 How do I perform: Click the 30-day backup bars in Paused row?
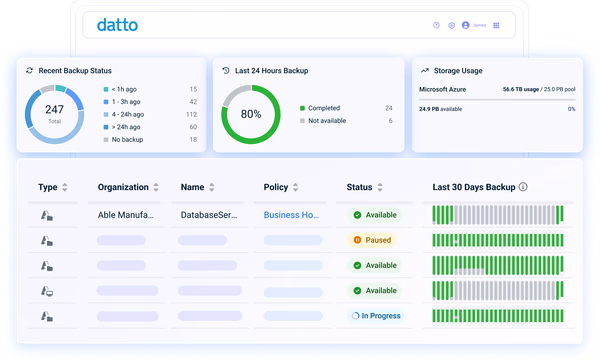click(x=498, y=240)
